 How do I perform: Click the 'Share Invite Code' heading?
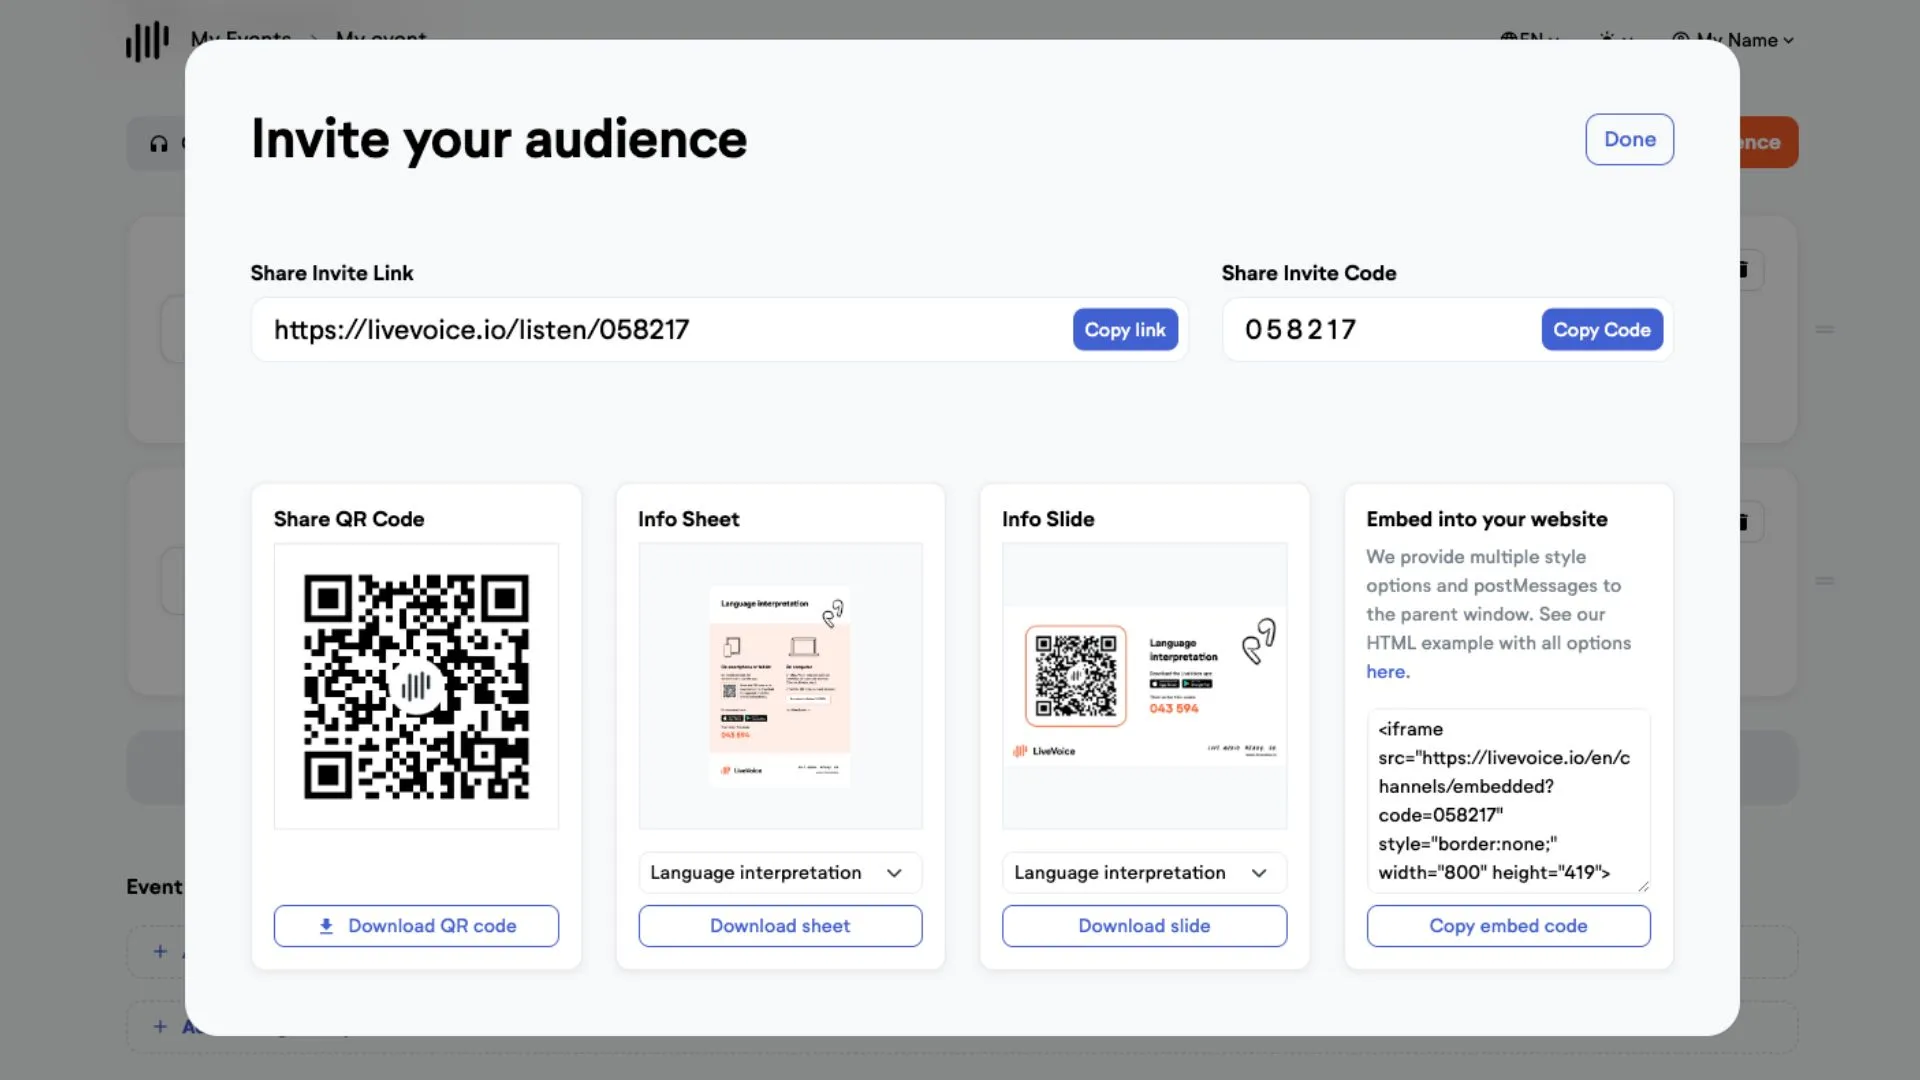click(x=1308, y=273)
